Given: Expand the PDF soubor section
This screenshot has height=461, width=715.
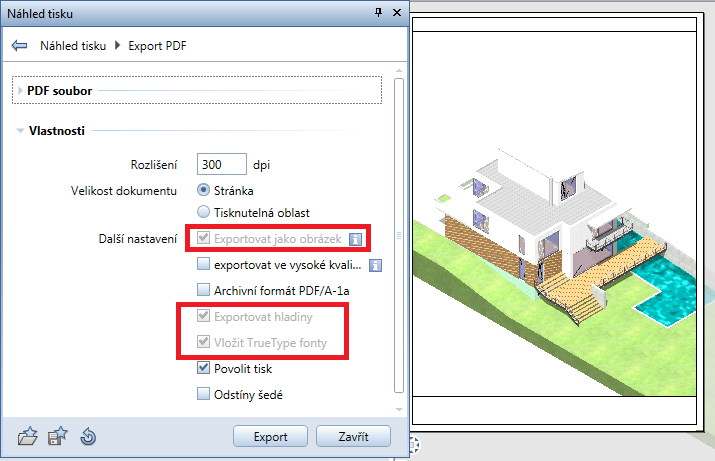Looking at the screenshot, I should click(x=21, y=91).
